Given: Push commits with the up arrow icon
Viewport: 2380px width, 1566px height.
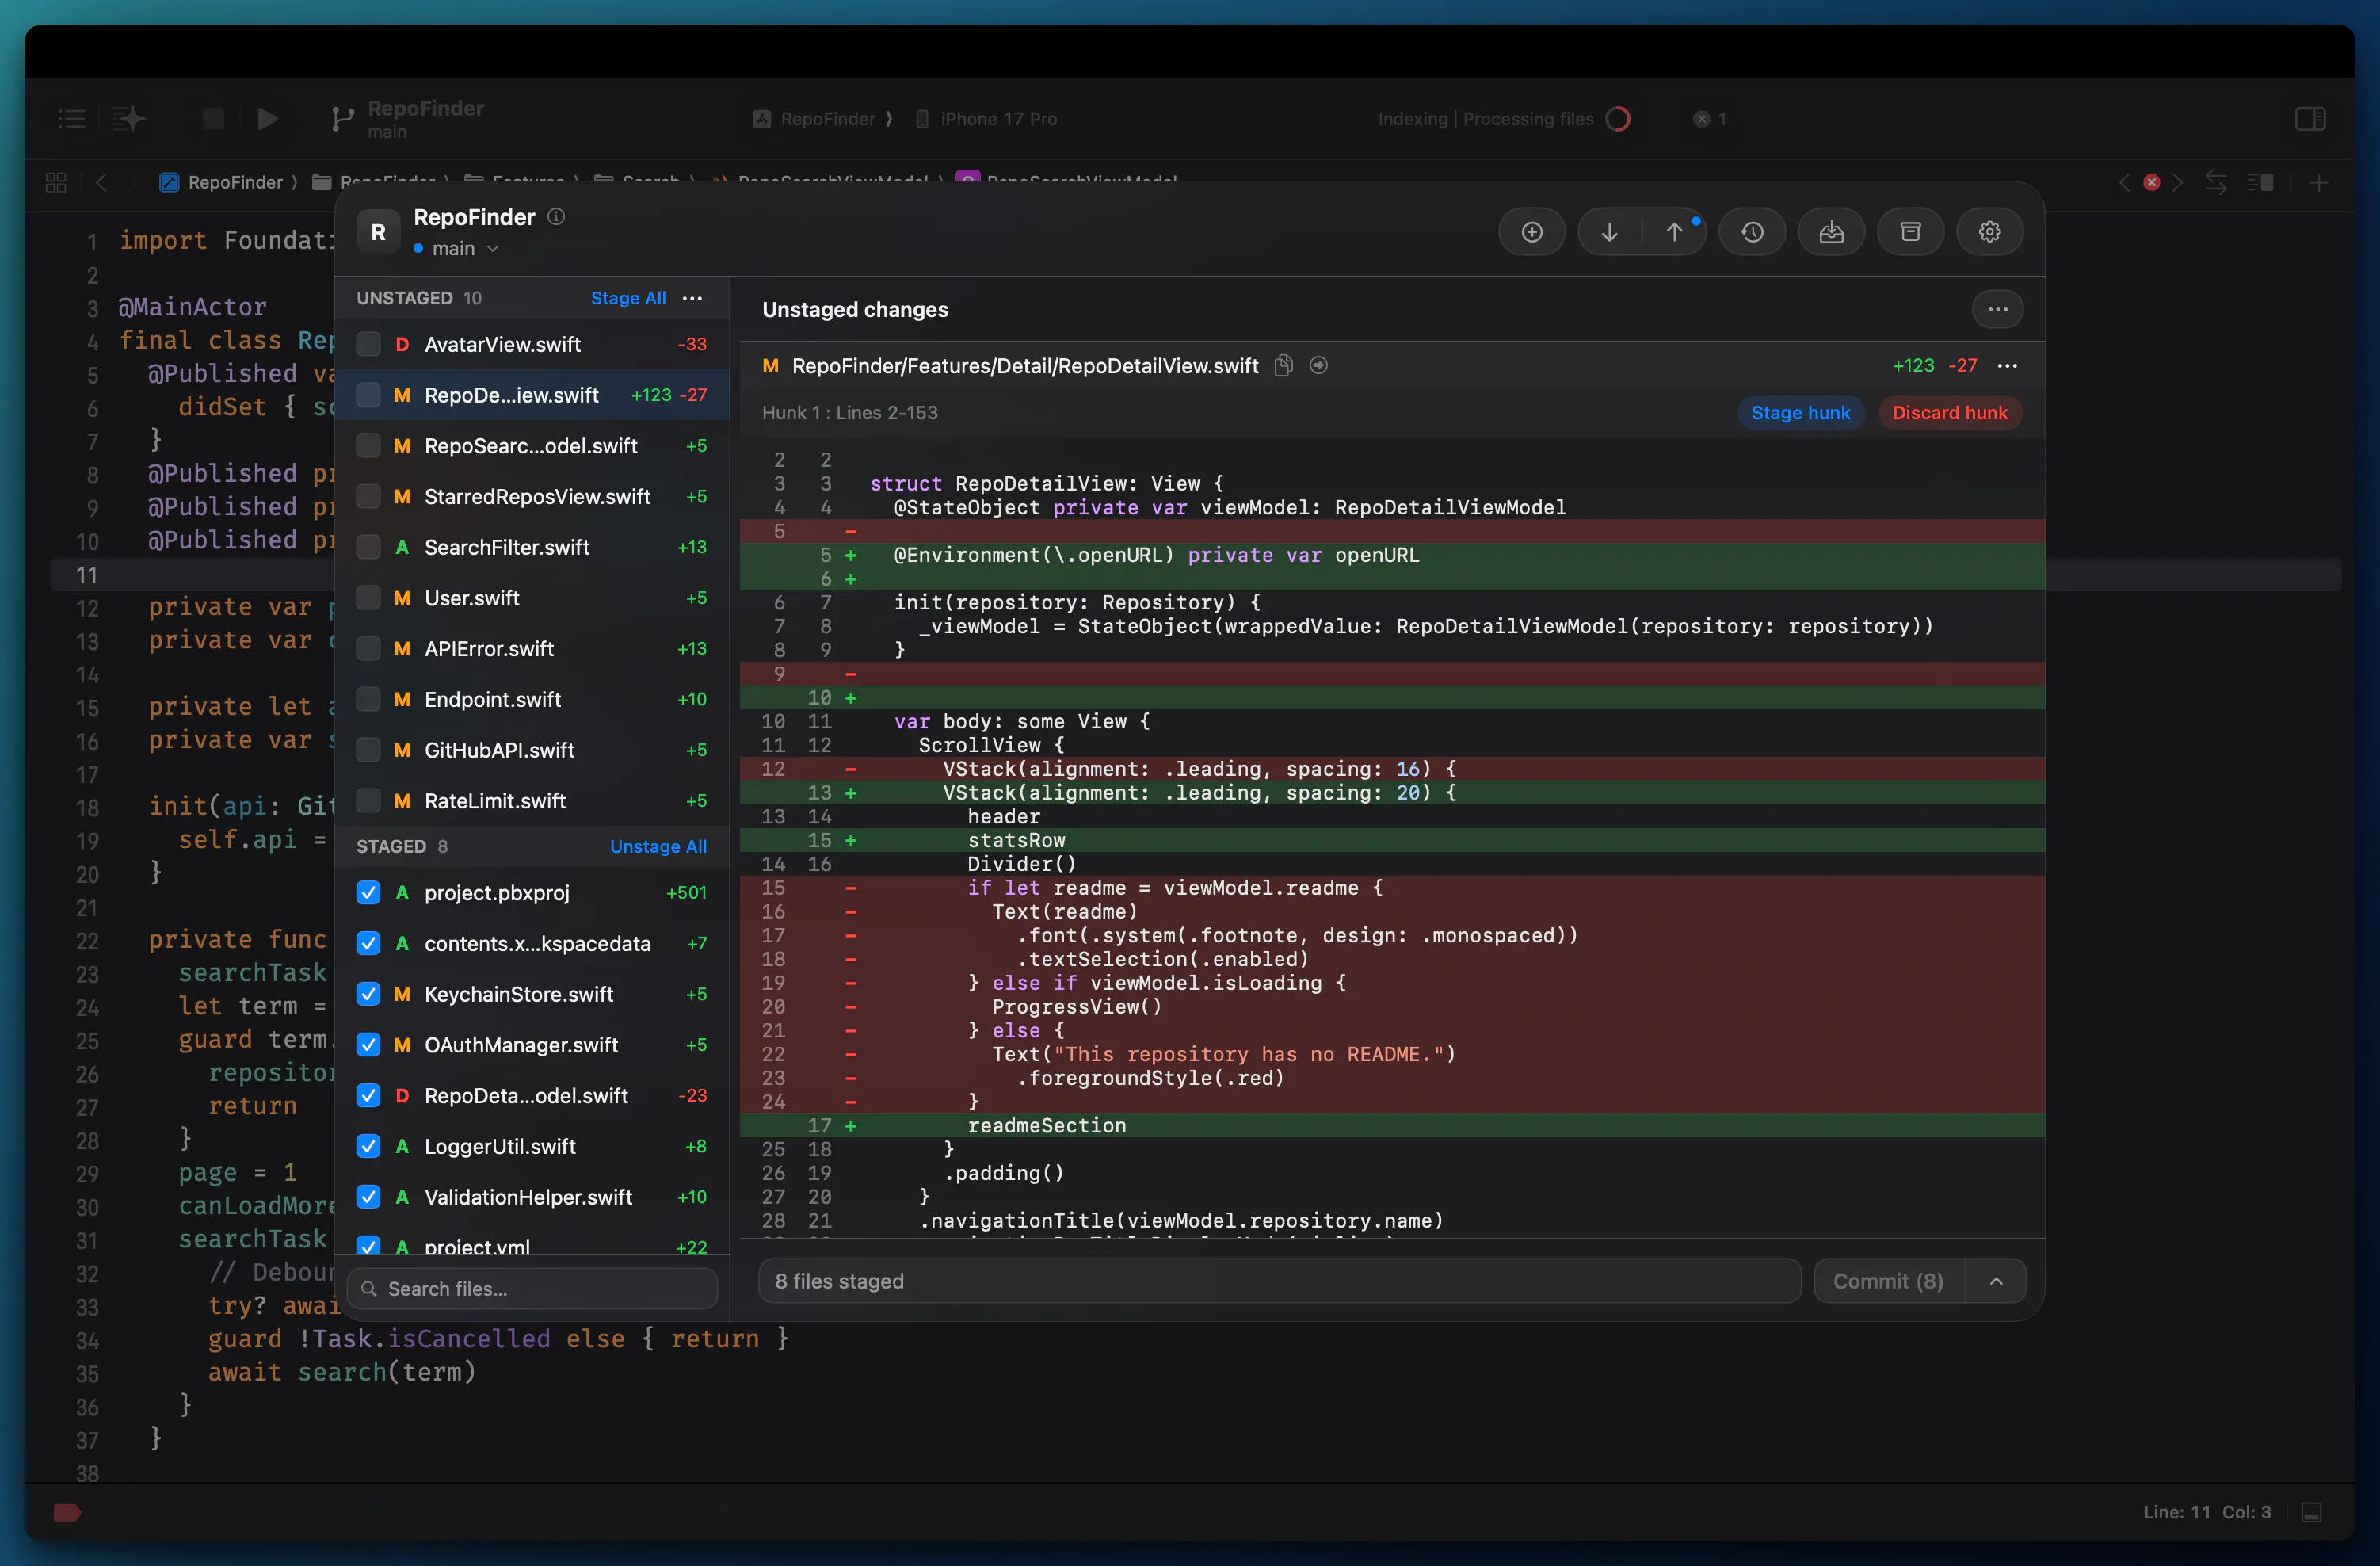Looking at the screenshot, I should pyautogui.click(x=1674, y=232).
